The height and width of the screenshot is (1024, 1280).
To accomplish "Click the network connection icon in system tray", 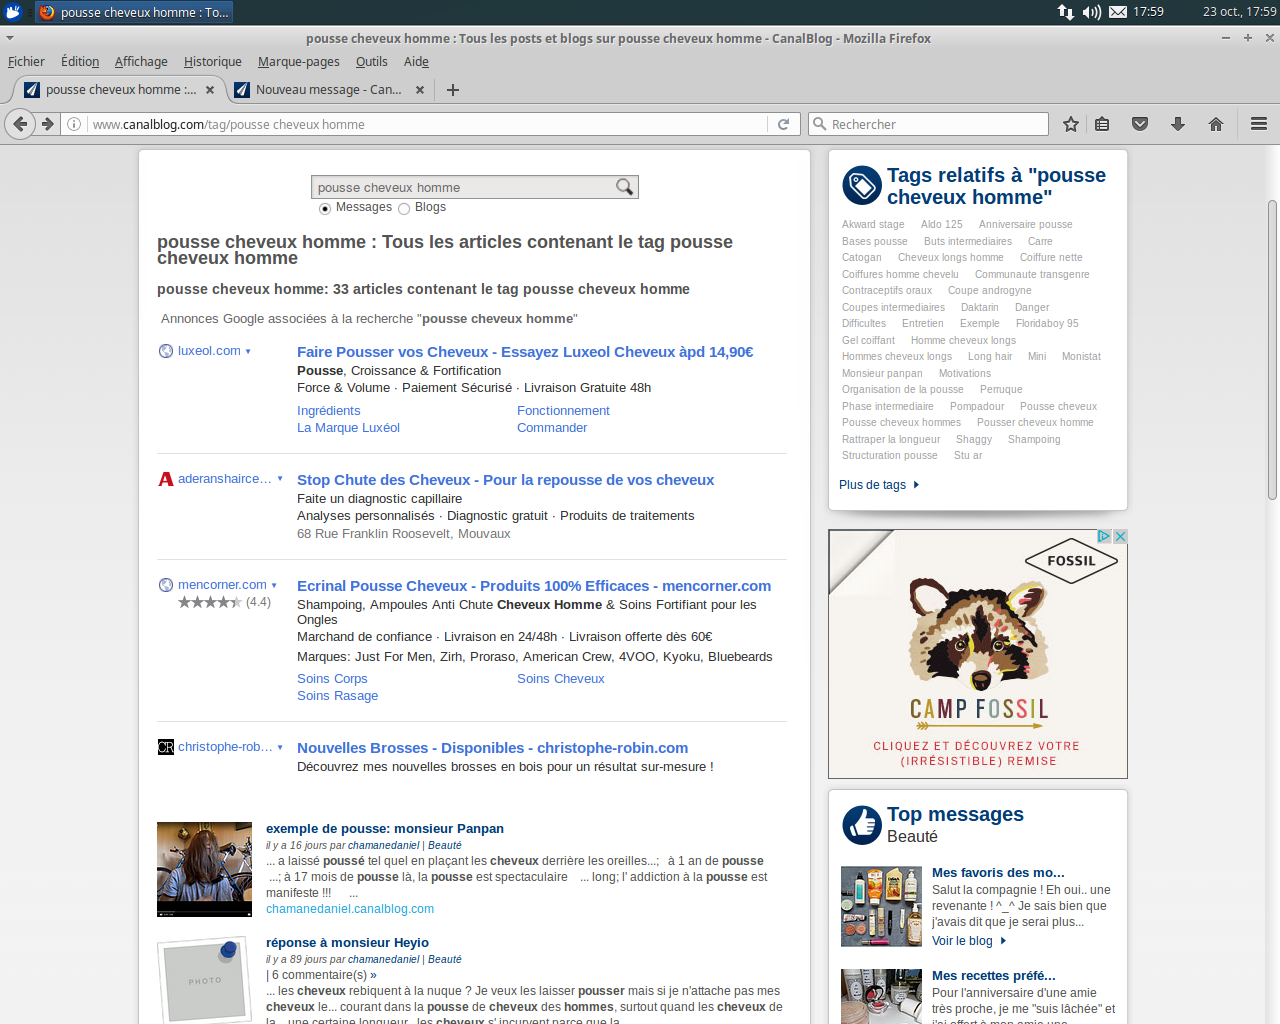I will pos(1066,12).
